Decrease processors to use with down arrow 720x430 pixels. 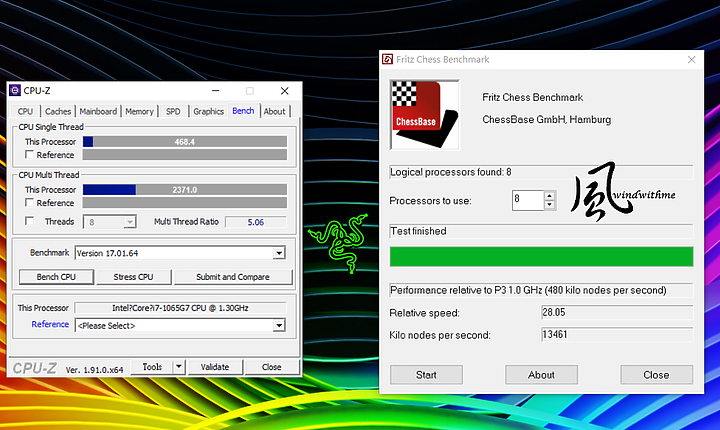(x=550, y=205)
